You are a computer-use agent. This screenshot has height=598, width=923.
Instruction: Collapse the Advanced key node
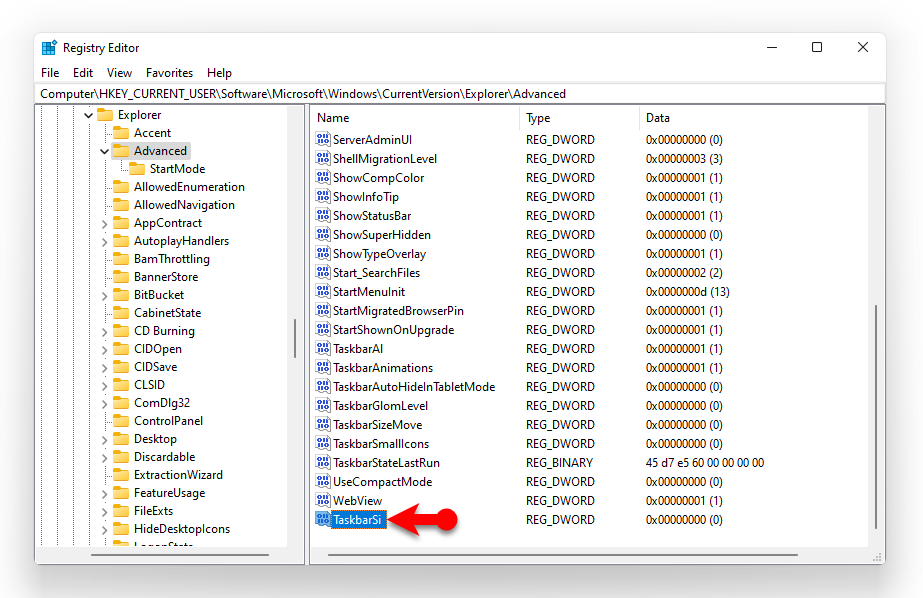(x=104, y=151)
